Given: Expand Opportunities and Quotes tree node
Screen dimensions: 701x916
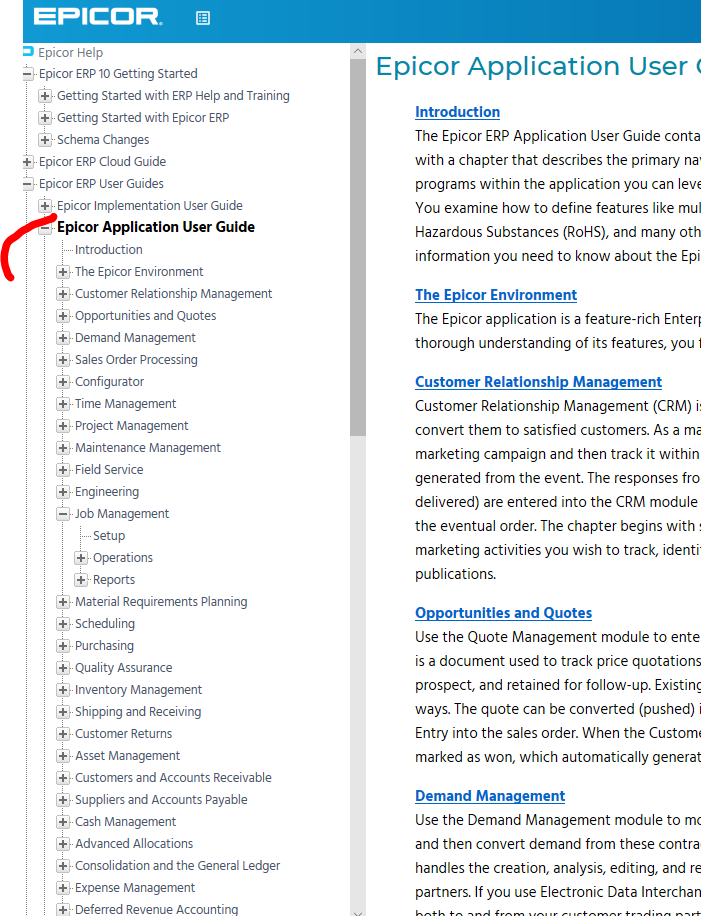Looking at the screenshot, I should [63, 316].
